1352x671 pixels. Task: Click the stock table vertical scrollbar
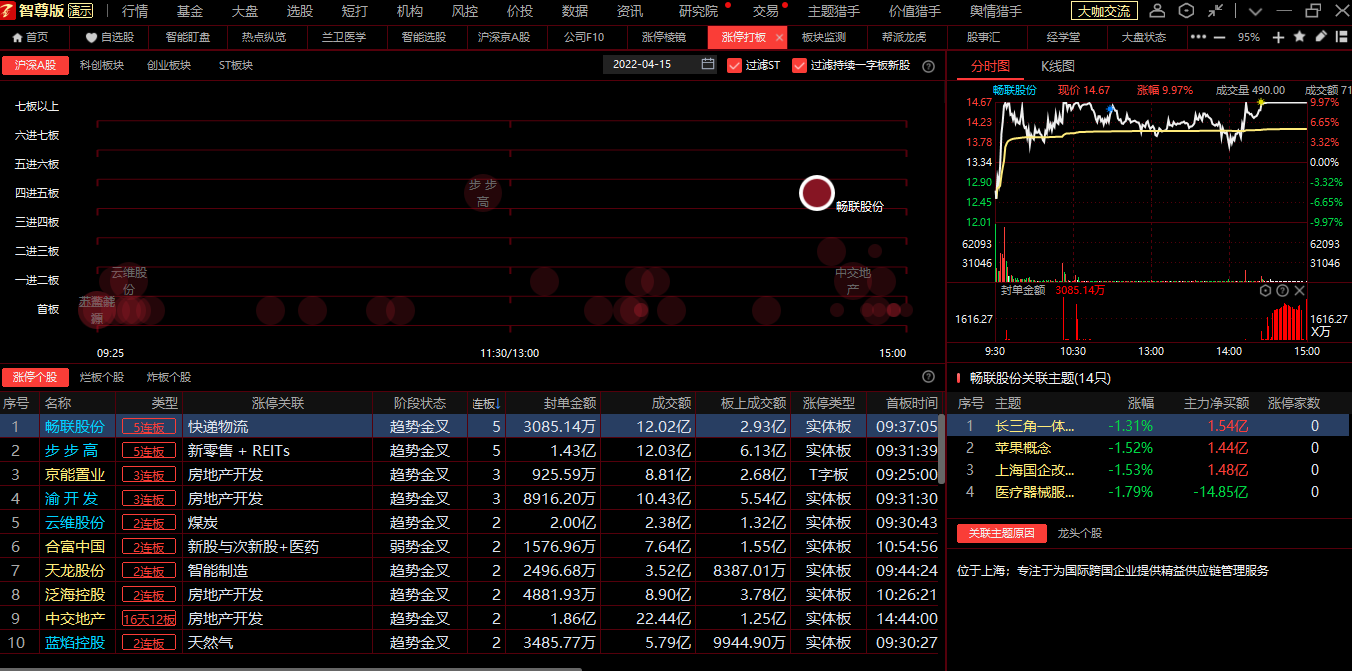(x=941, y=450)
